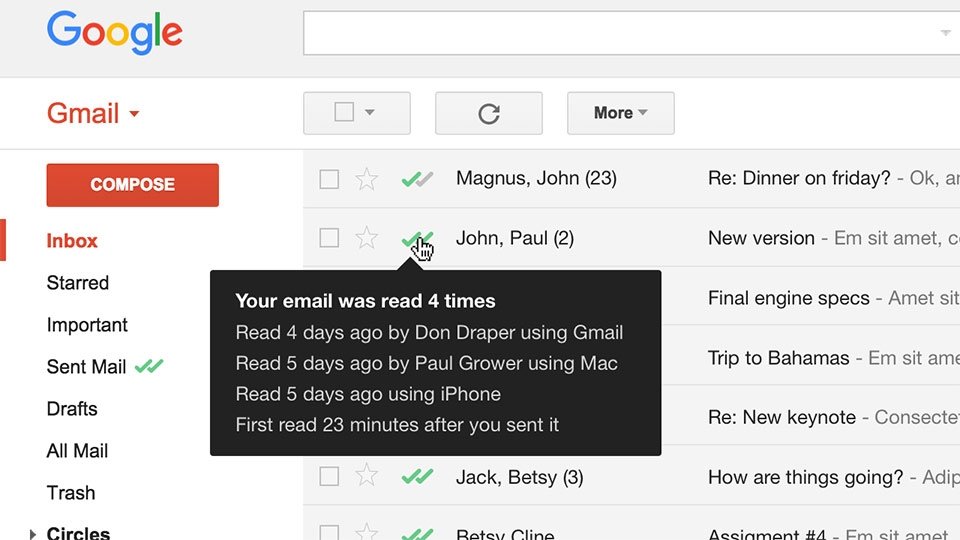This screenshot has width=960, height=540.
Task: Click tooltip line Read using iPhone
Action: 368,394
